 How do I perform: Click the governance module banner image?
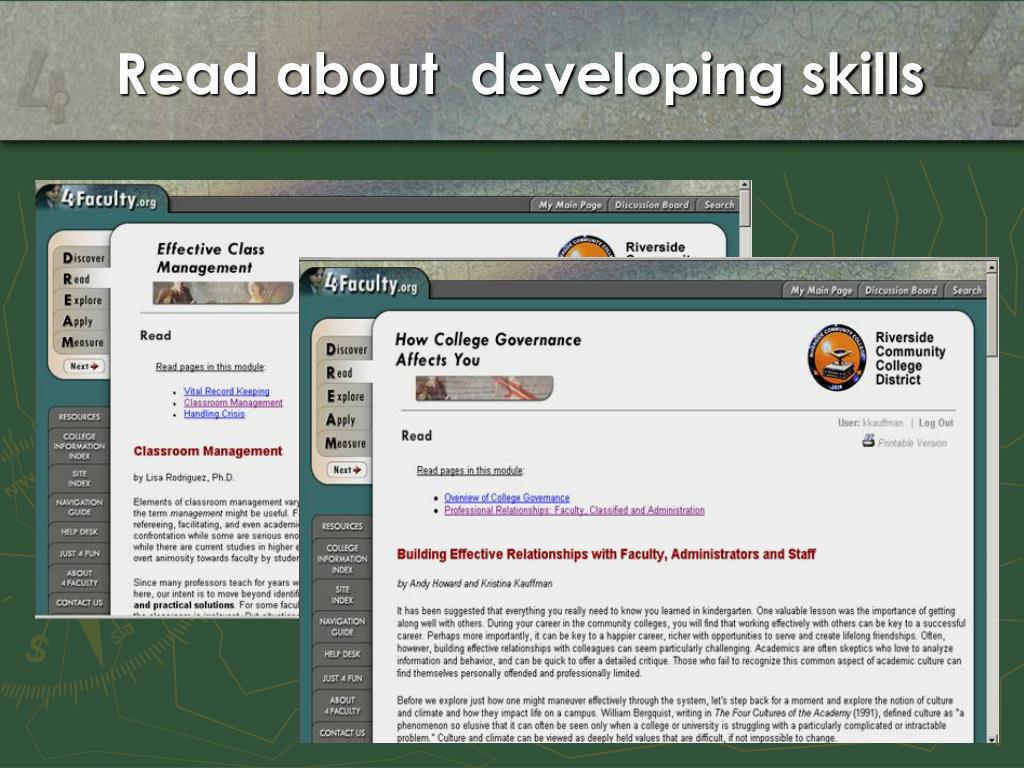tap(484, 388)
